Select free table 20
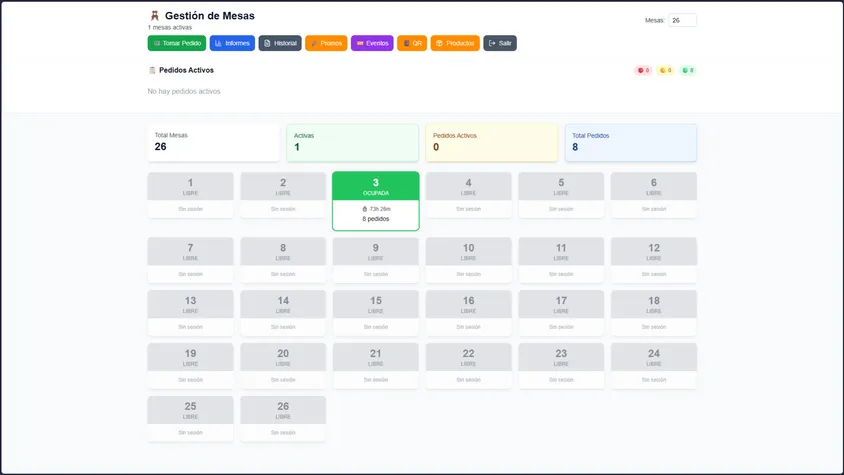This screenshot has height=475, width=844. (283, 366)
